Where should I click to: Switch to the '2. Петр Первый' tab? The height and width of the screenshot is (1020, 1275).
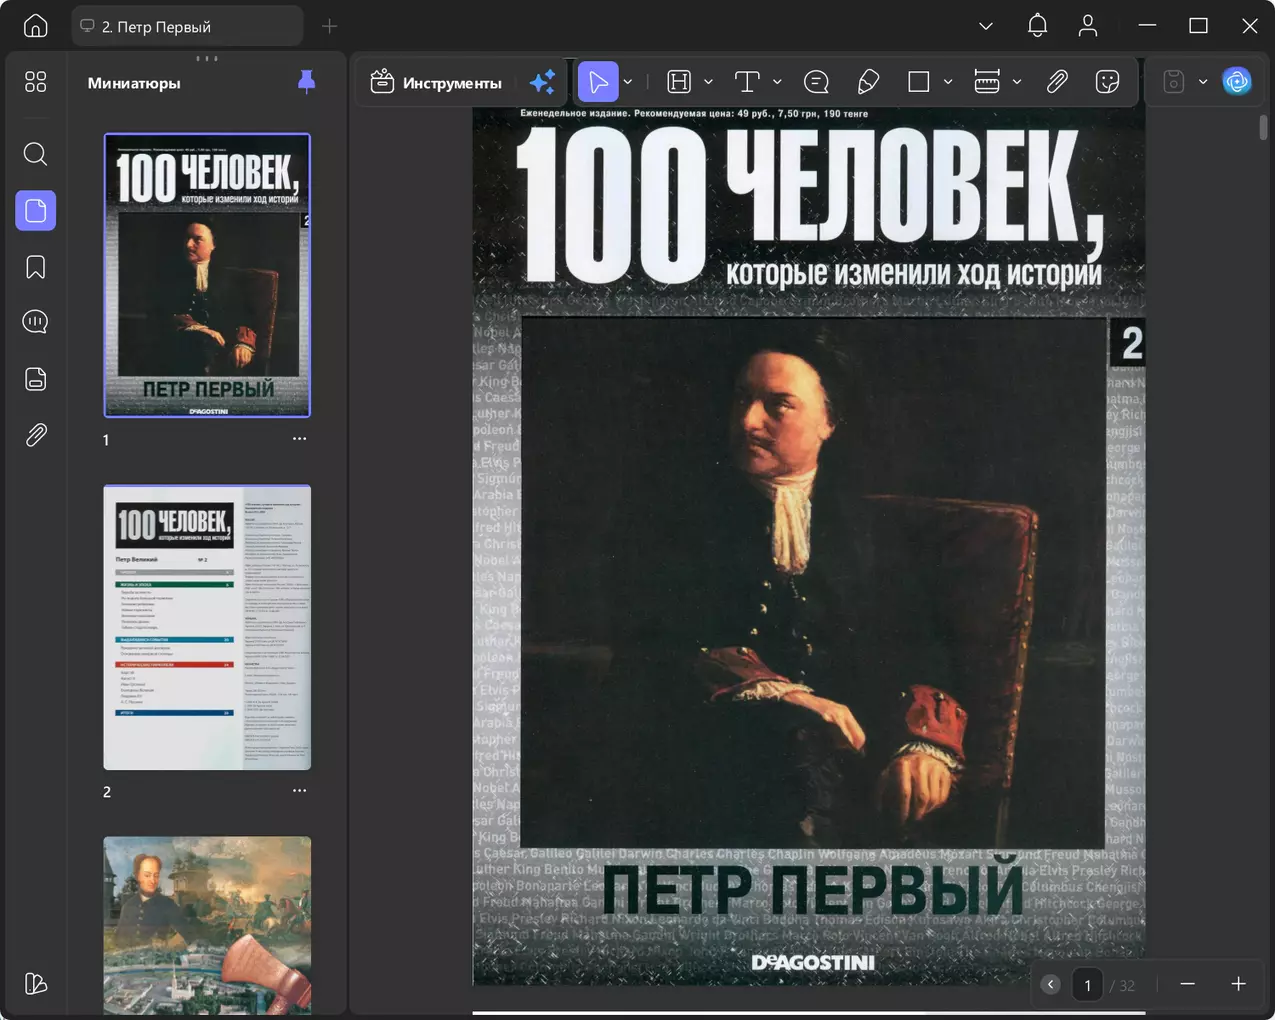(187, 26)
